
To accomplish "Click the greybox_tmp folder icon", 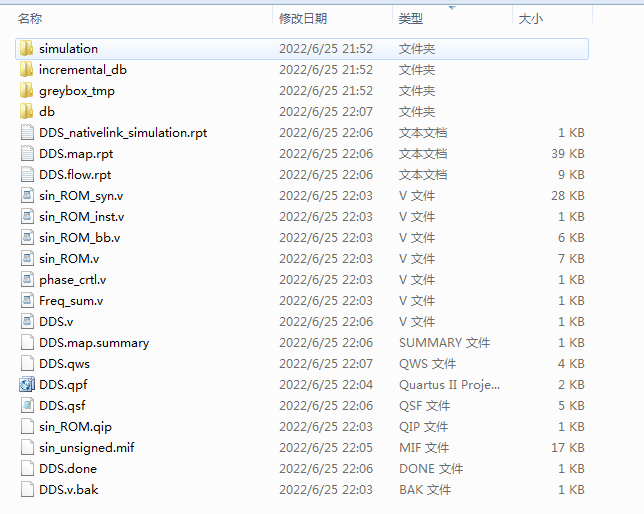I will coord(27,90).
